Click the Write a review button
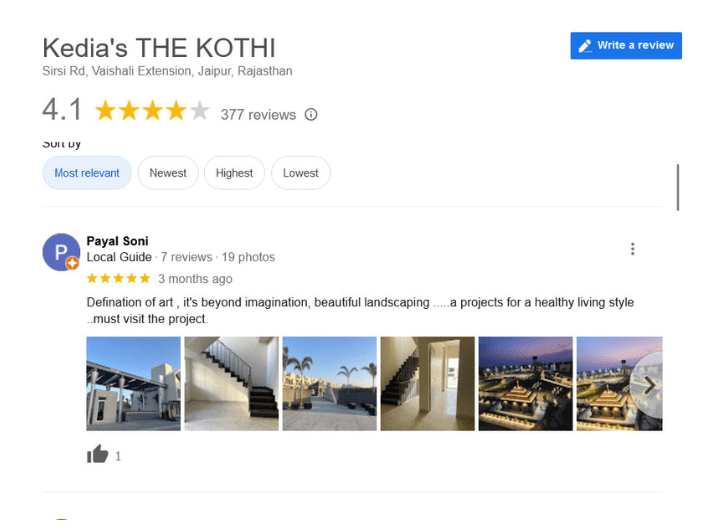This screenshot has width=727, height=530. (x=625, y=45)
